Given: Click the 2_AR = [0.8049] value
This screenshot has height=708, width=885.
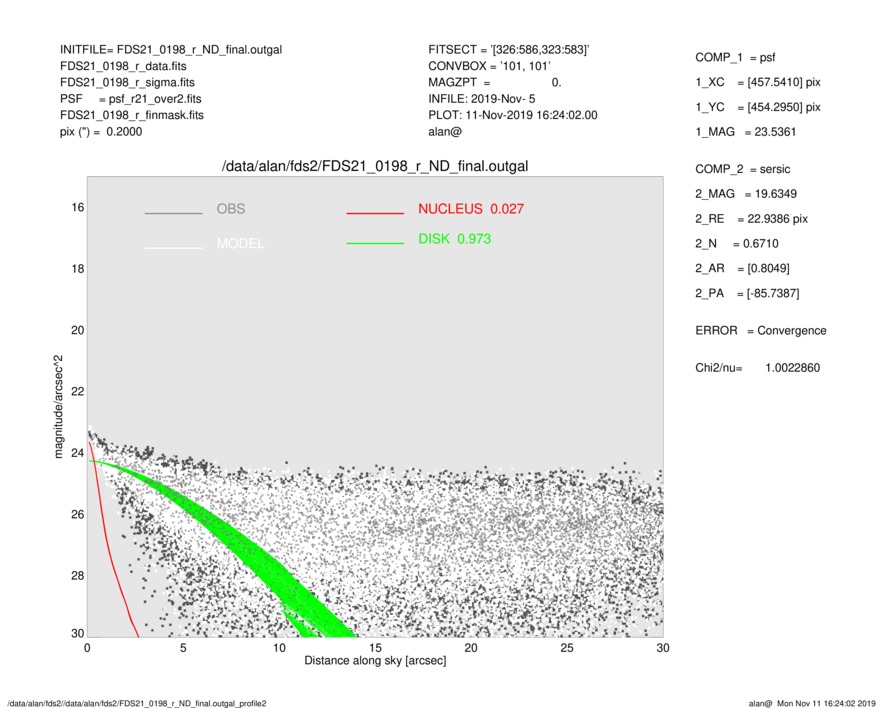Looking at the screenshot, I should [742, 269].
